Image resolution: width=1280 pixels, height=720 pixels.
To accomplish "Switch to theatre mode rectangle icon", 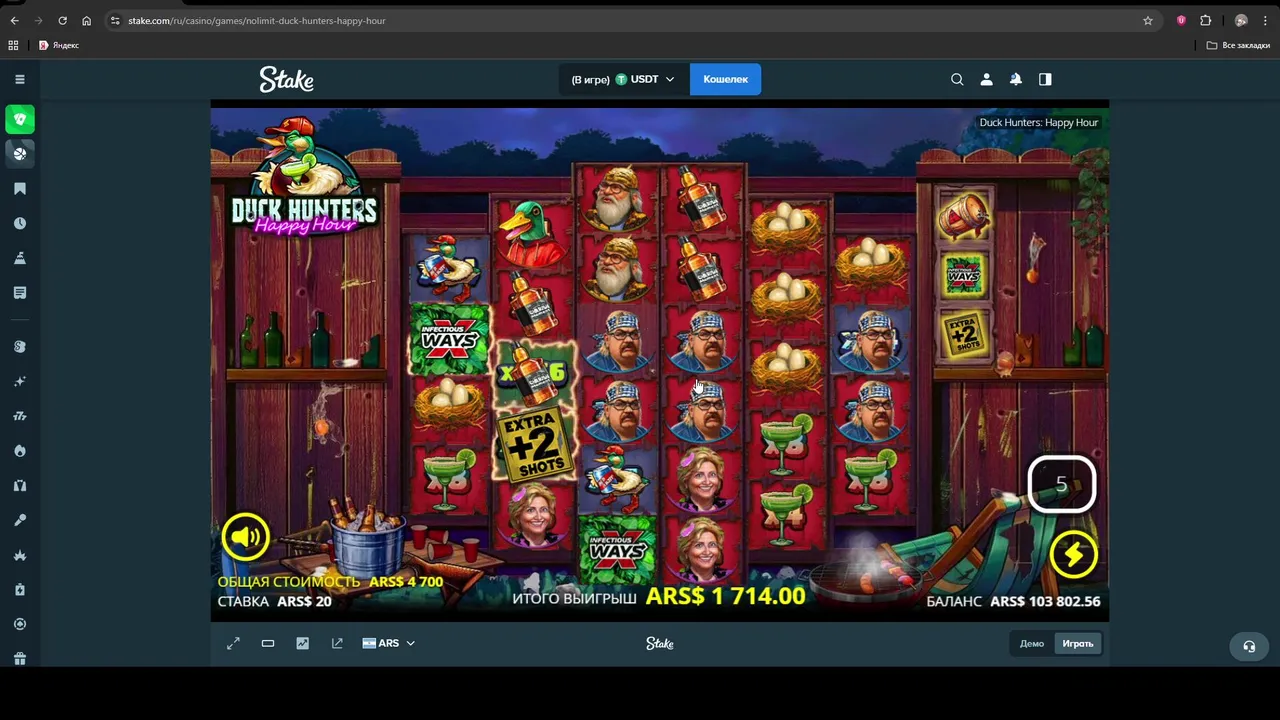I will (x=268, y=643).
